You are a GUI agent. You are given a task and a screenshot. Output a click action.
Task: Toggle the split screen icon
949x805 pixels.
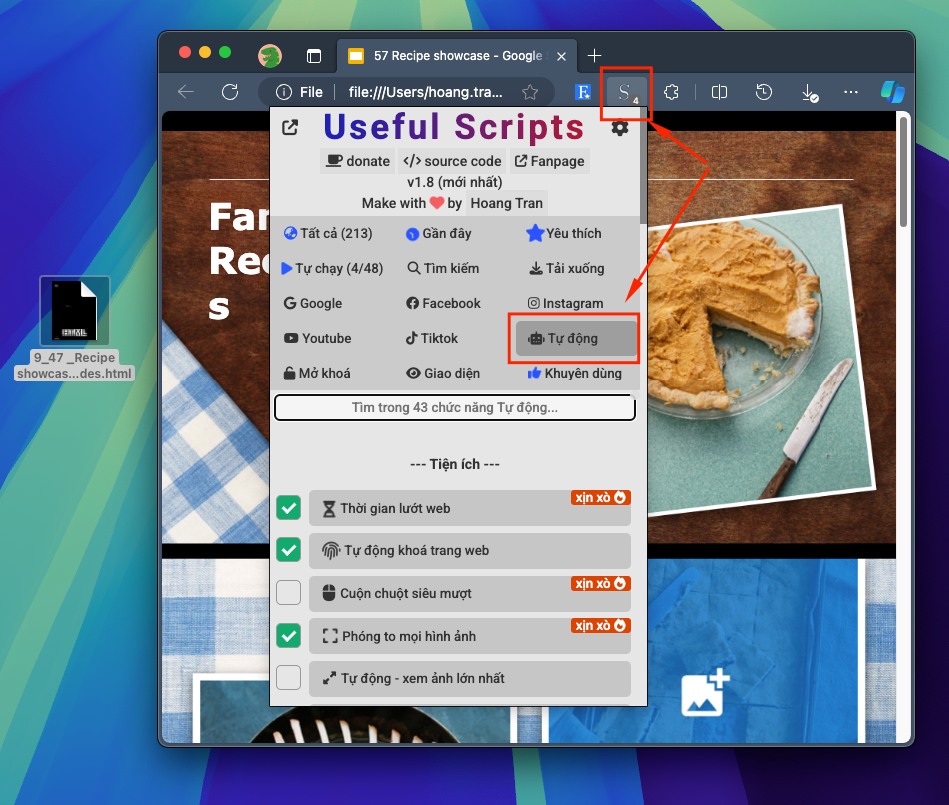[719, 92]
